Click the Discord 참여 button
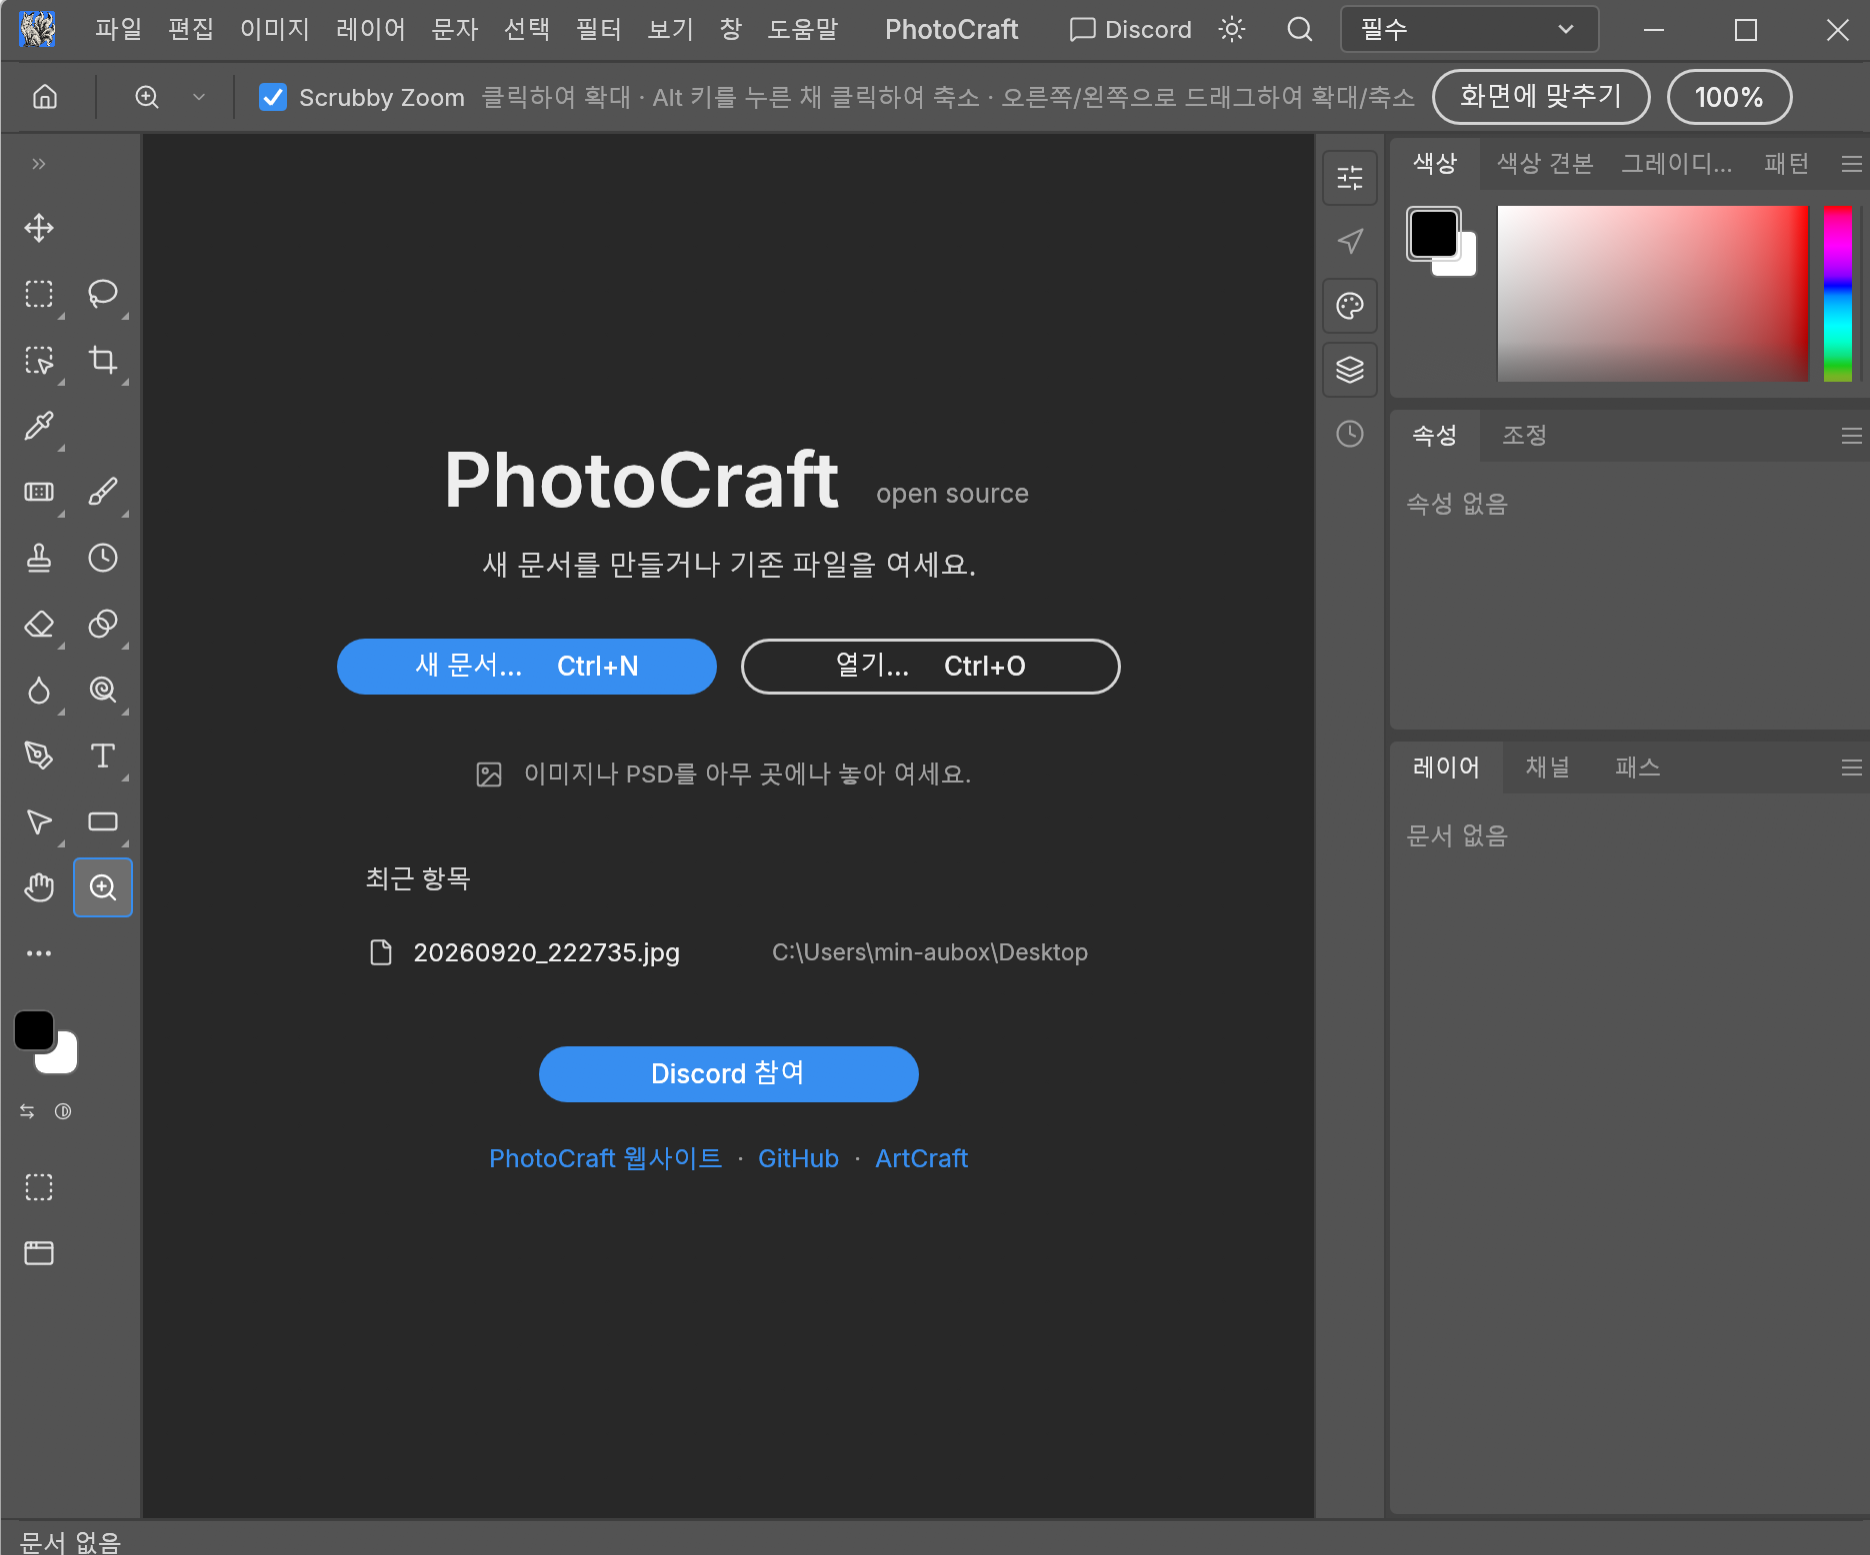Screen dimensions: 1870x1555 pyautogui.click(x=728, y=1074)
